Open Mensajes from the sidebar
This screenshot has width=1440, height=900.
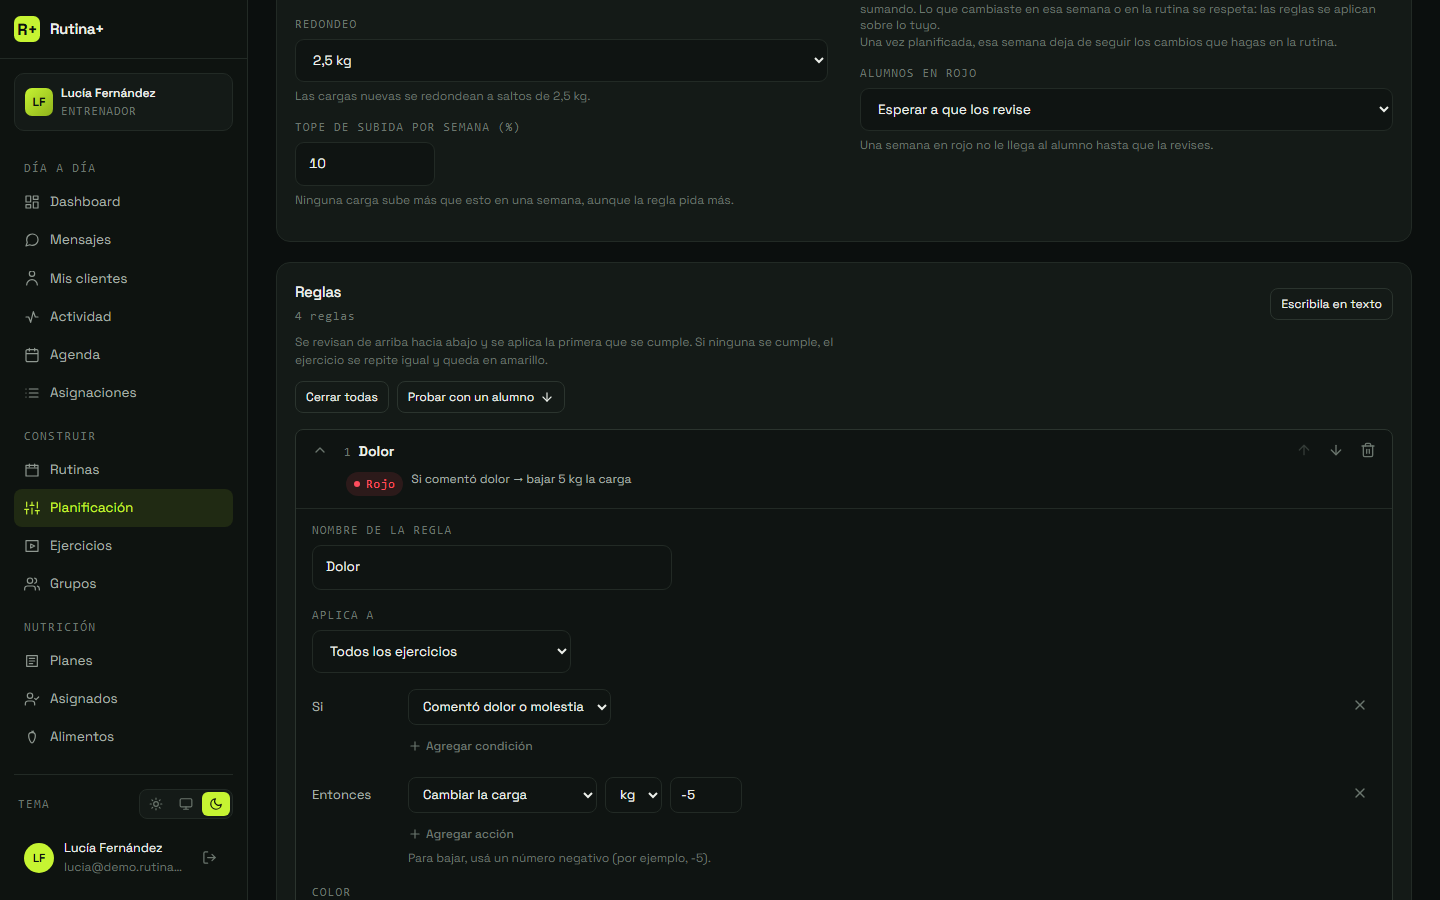pos(123,240)
